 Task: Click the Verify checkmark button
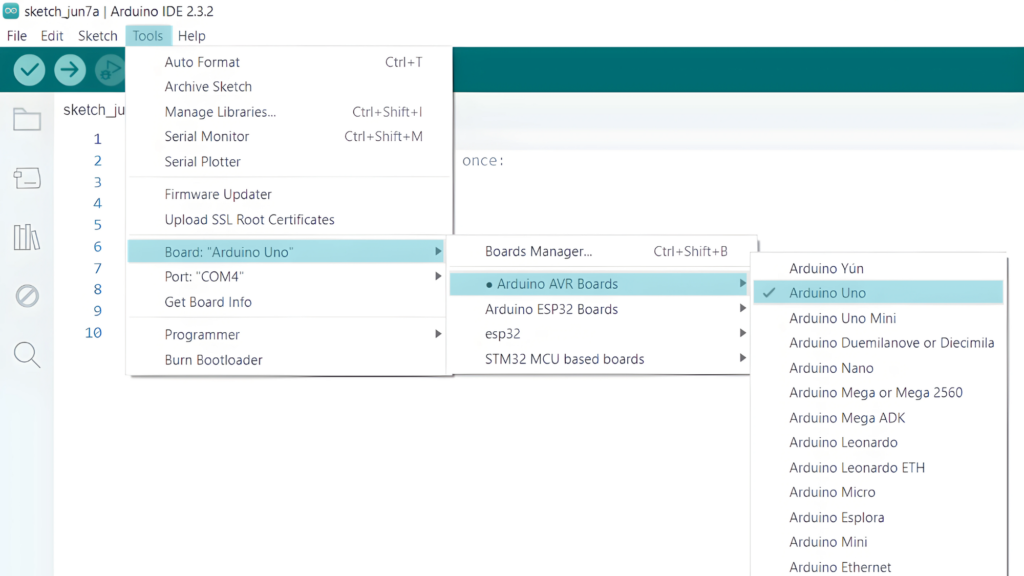pyautogui.click(x=29, y=70)
